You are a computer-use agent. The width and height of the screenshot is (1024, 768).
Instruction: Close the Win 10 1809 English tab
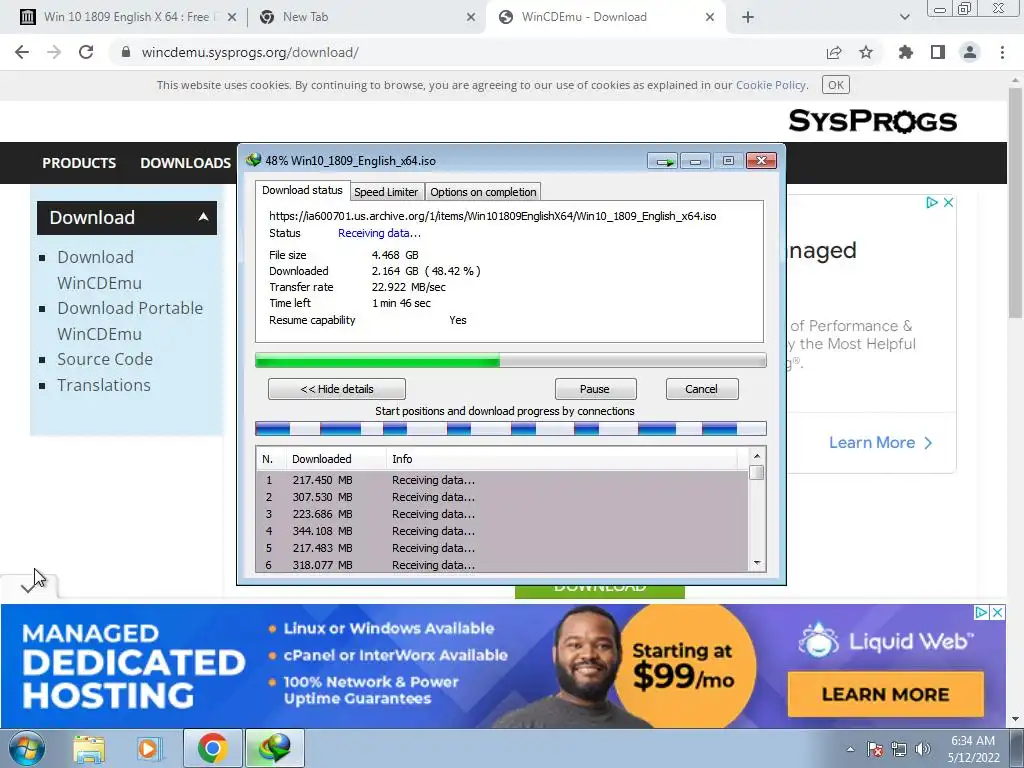(x=232, y=17)
